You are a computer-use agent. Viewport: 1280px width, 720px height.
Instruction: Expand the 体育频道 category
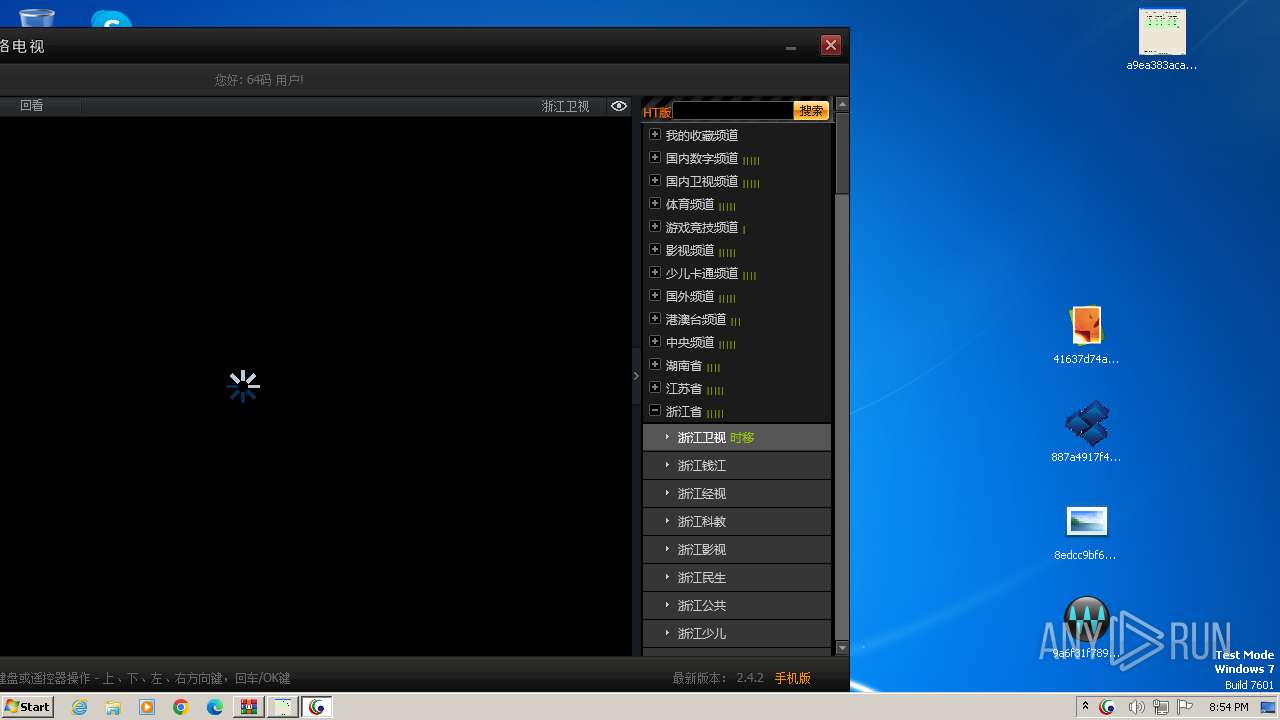tap(655, 204)
